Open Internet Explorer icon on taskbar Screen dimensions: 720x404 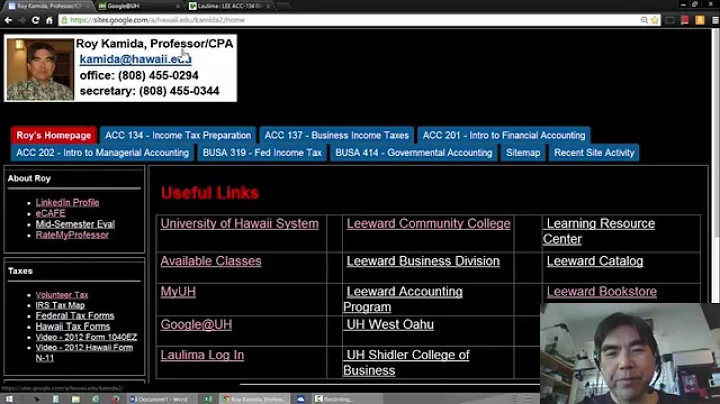tap(96, 399)
